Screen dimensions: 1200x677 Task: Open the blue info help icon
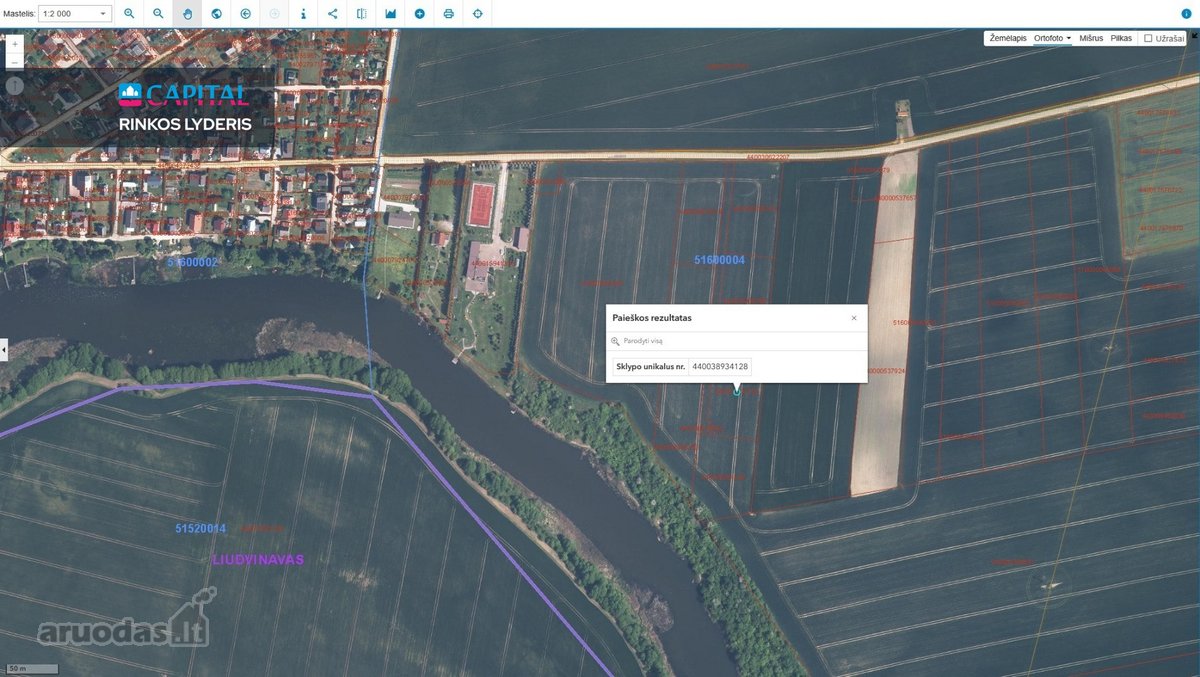pos(1186,14)
